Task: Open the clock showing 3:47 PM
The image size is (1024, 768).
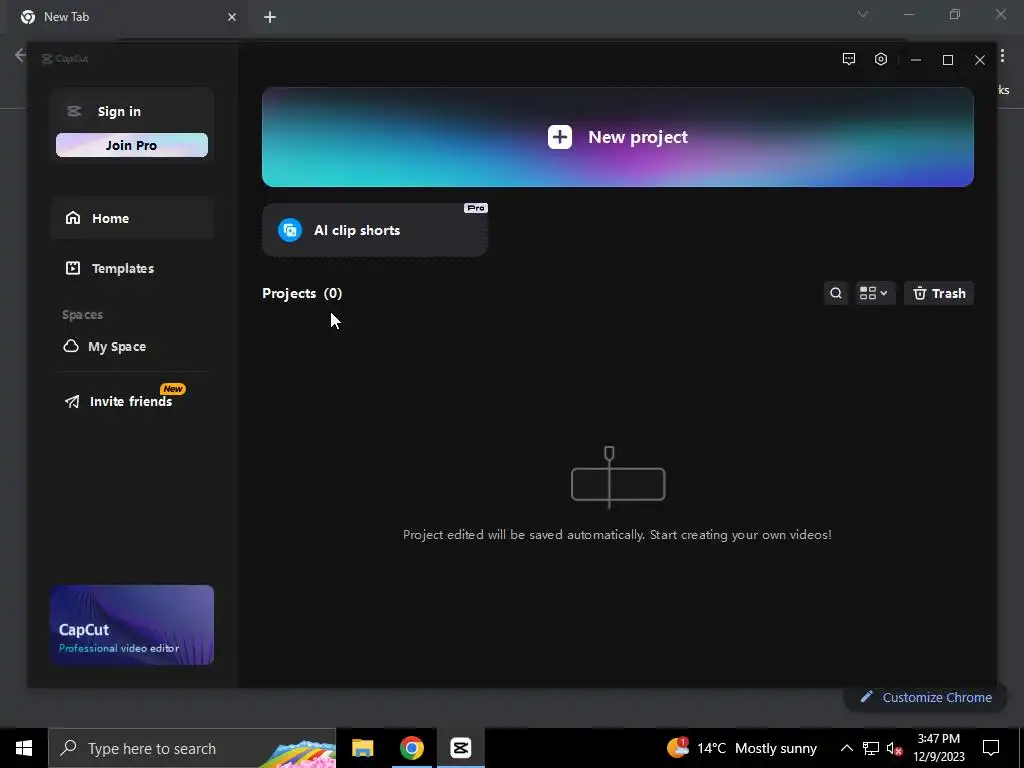Action: point(939,748)
